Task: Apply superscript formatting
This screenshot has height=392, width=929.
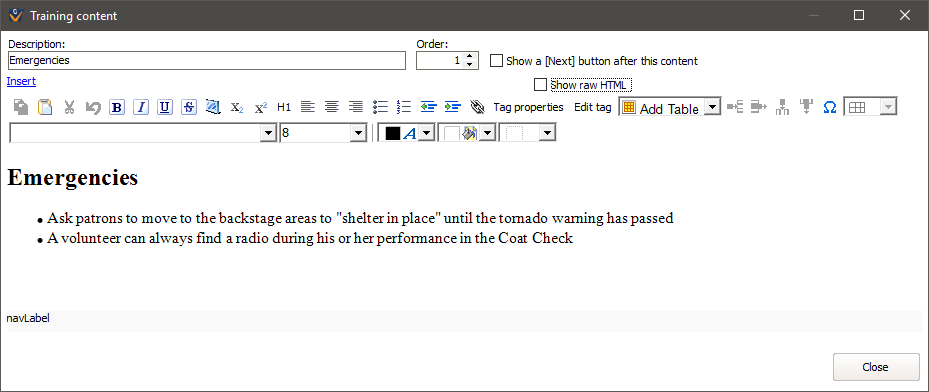Action: pos(261,107)
